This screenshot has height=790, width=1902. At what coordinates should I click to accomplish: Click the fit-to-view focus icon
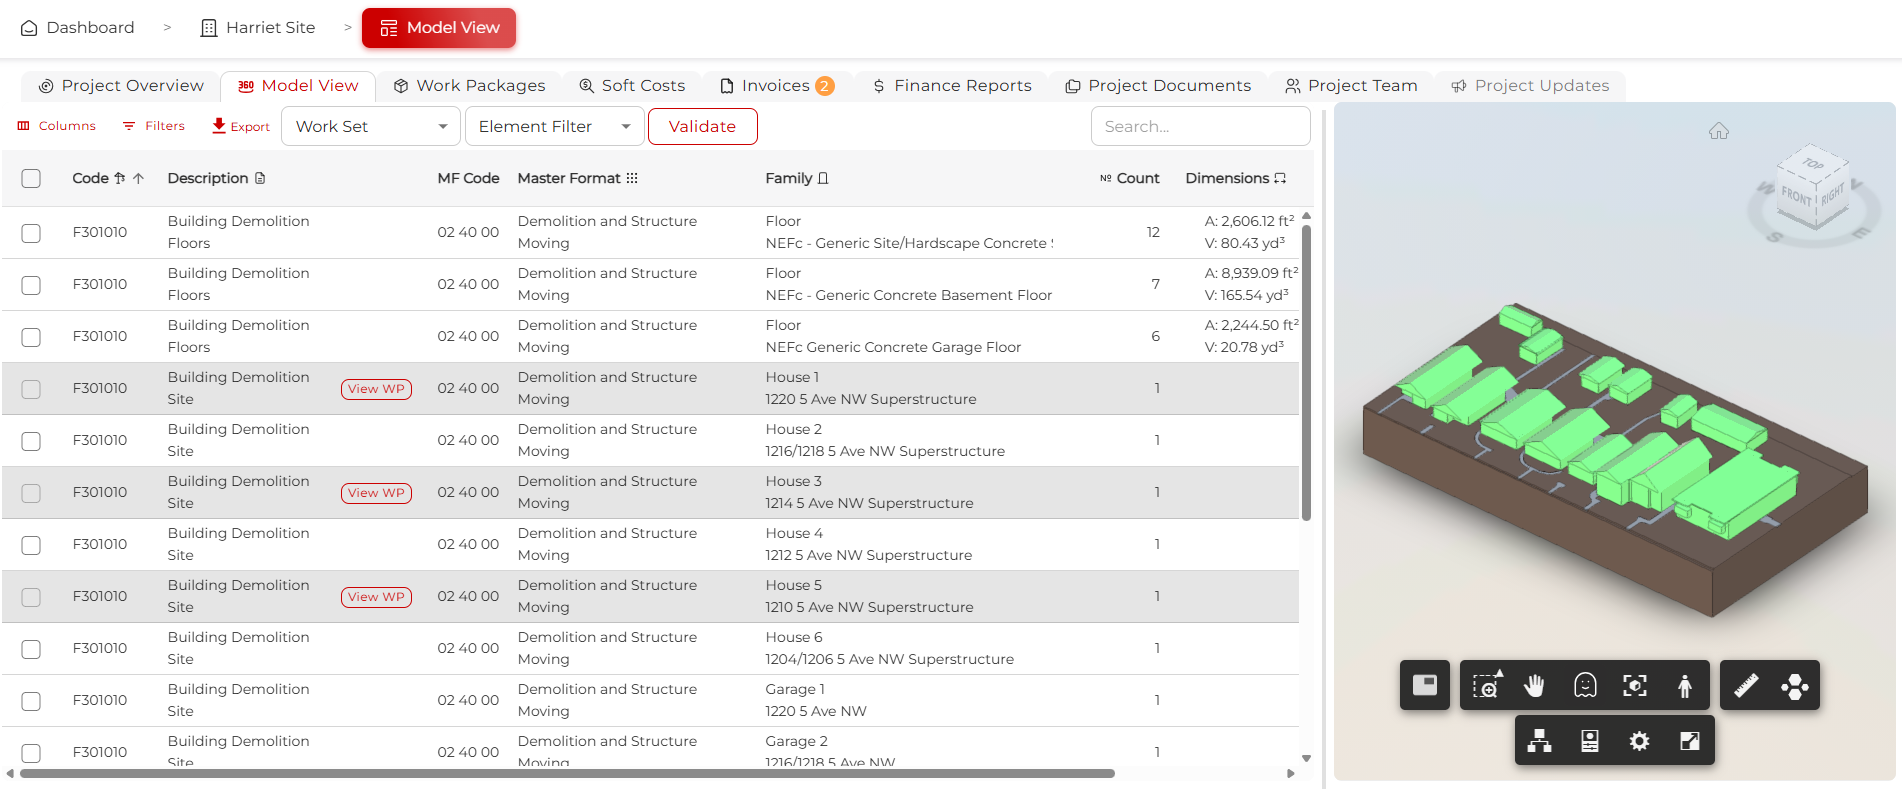[1635, 685]
